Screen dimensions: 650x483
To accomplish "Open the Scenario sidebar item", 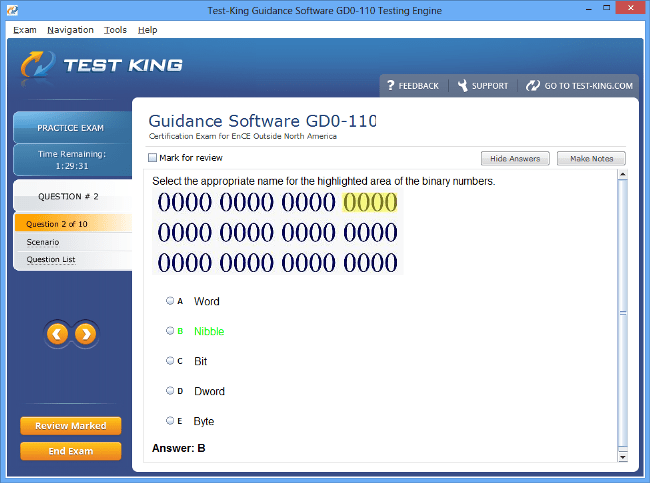I will [x=43, y=242].
